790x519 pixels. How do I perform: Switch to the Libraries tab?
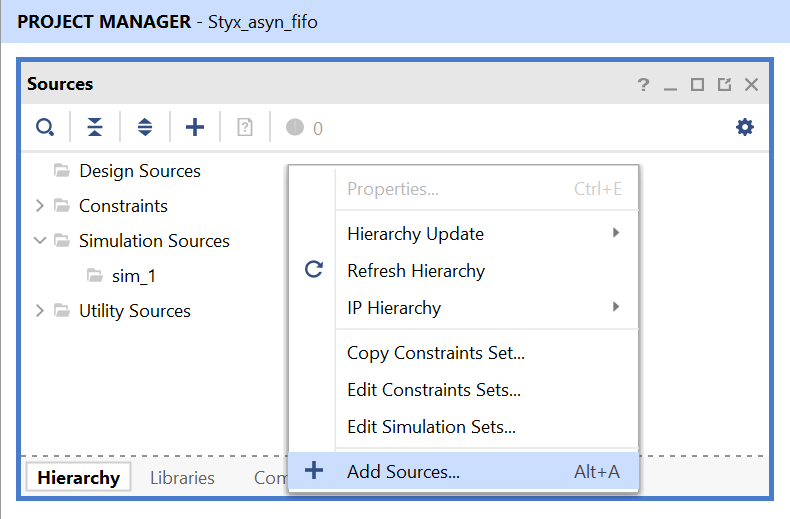182,478
